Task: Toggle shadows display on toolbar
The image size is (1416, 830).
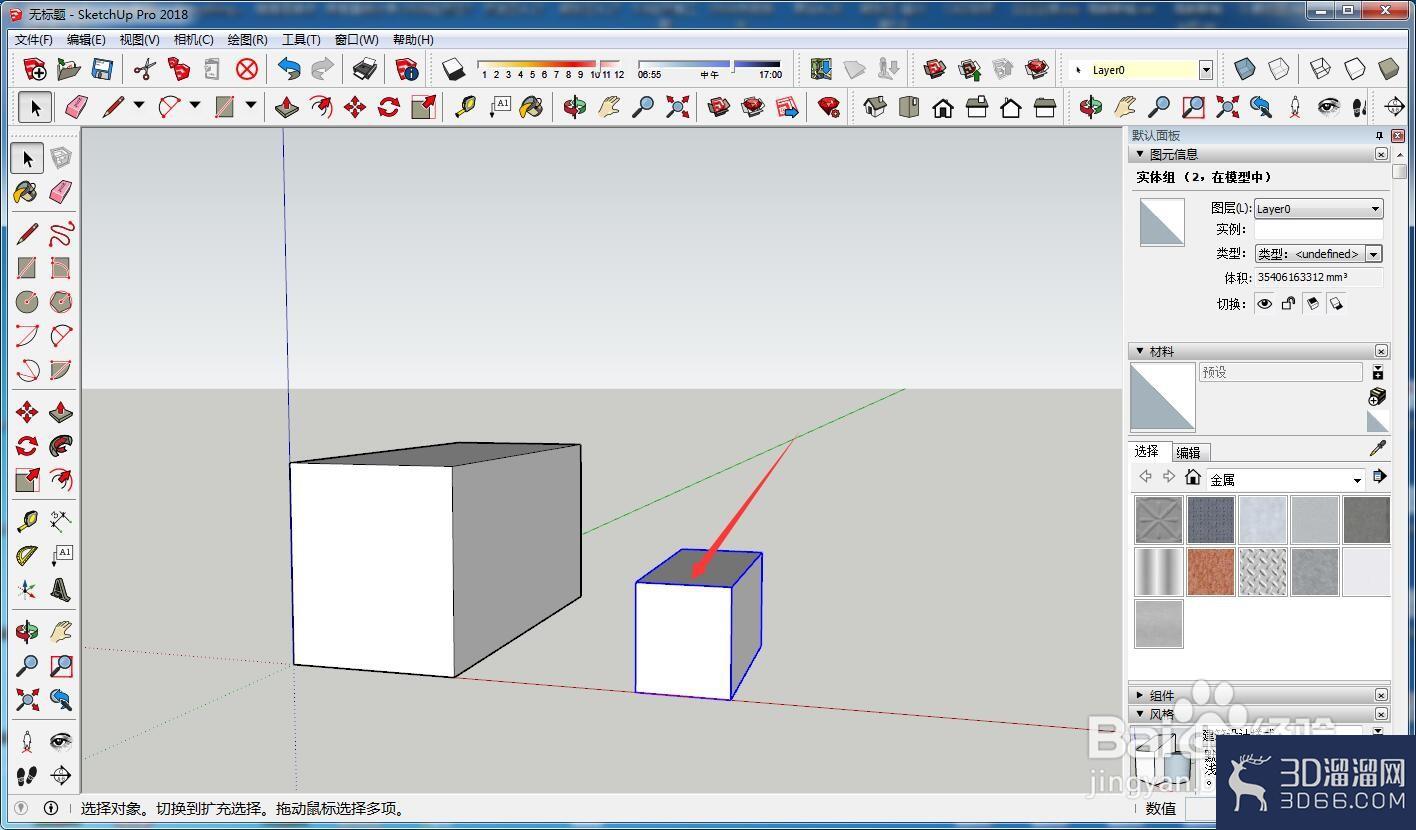Action: (x=454, y=69)
